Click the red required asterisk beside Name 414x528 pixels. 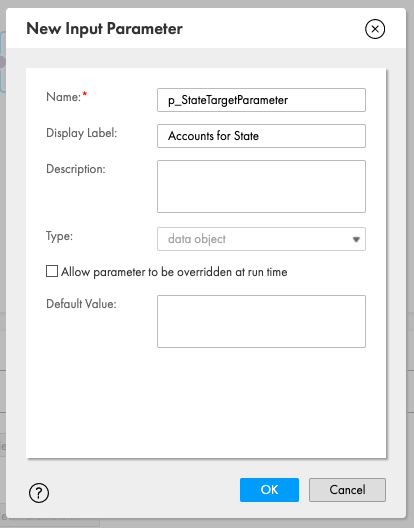(85, 94)
